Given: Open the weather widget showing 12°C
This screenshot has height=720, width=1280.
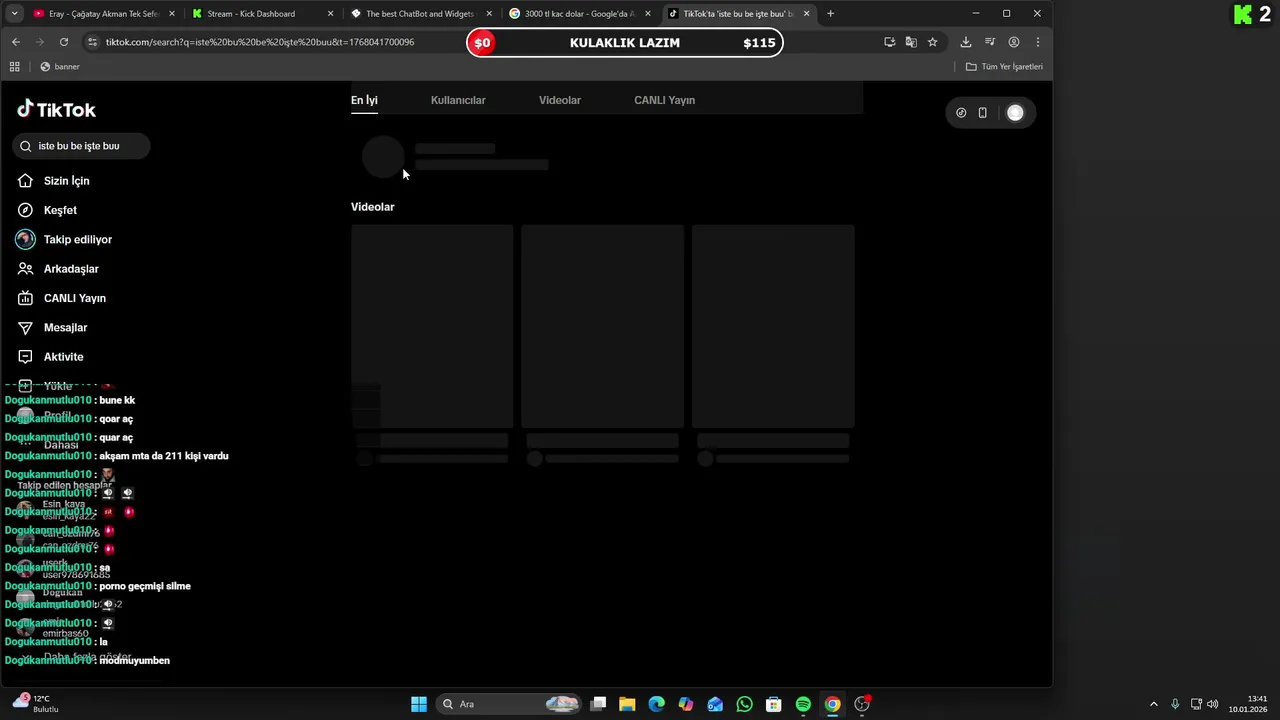Looking at the screenshot, I should pos(35,704).
